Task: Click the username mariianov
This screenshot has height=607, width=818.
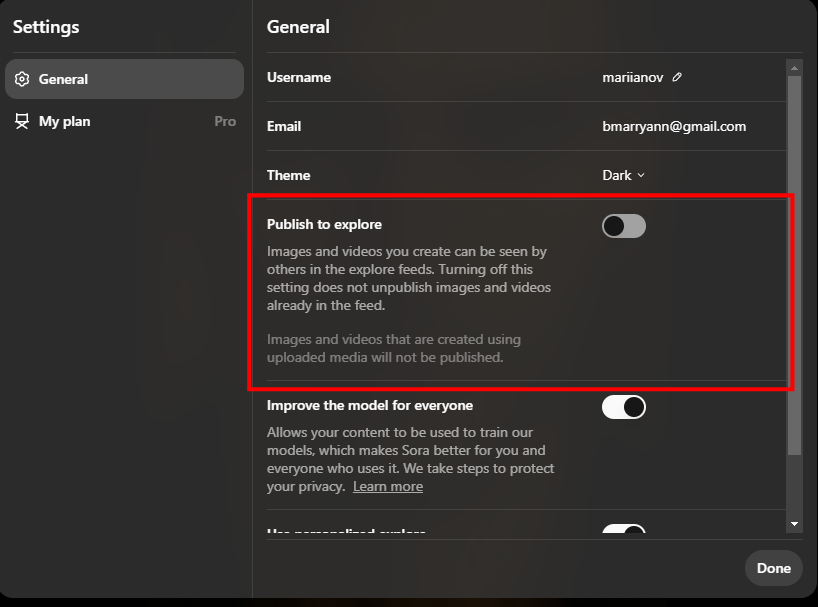Action: click(x=633, y=77)
